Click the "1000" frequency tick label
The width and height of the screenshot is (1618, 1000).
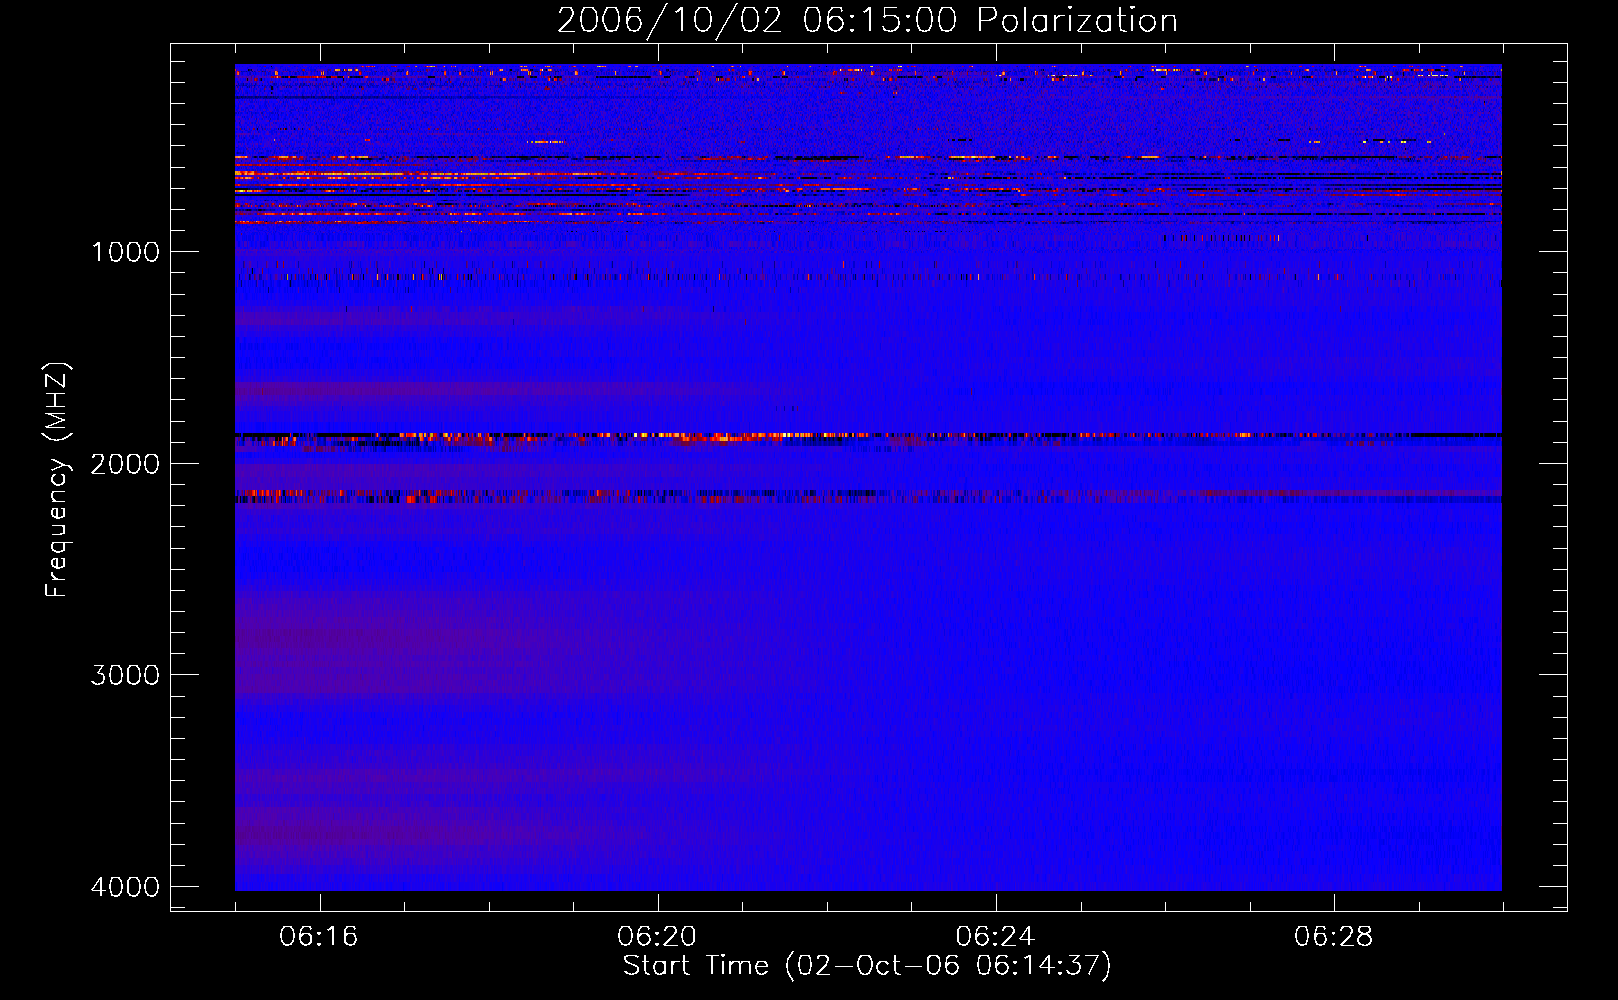tap(125, 252)
